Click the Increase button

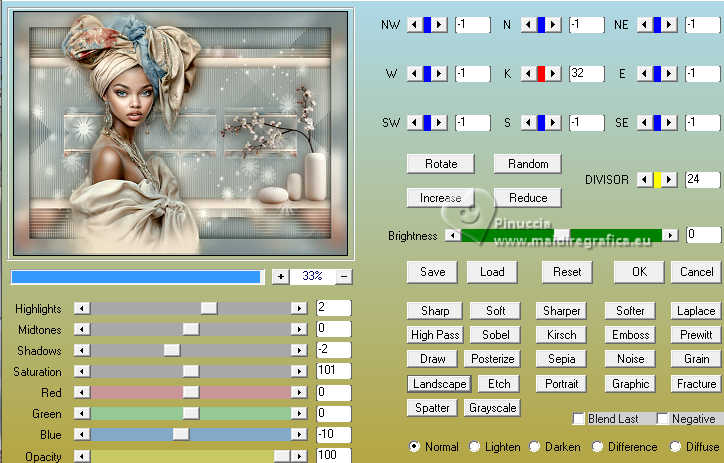pyautogui.click(x=440, y=198)
